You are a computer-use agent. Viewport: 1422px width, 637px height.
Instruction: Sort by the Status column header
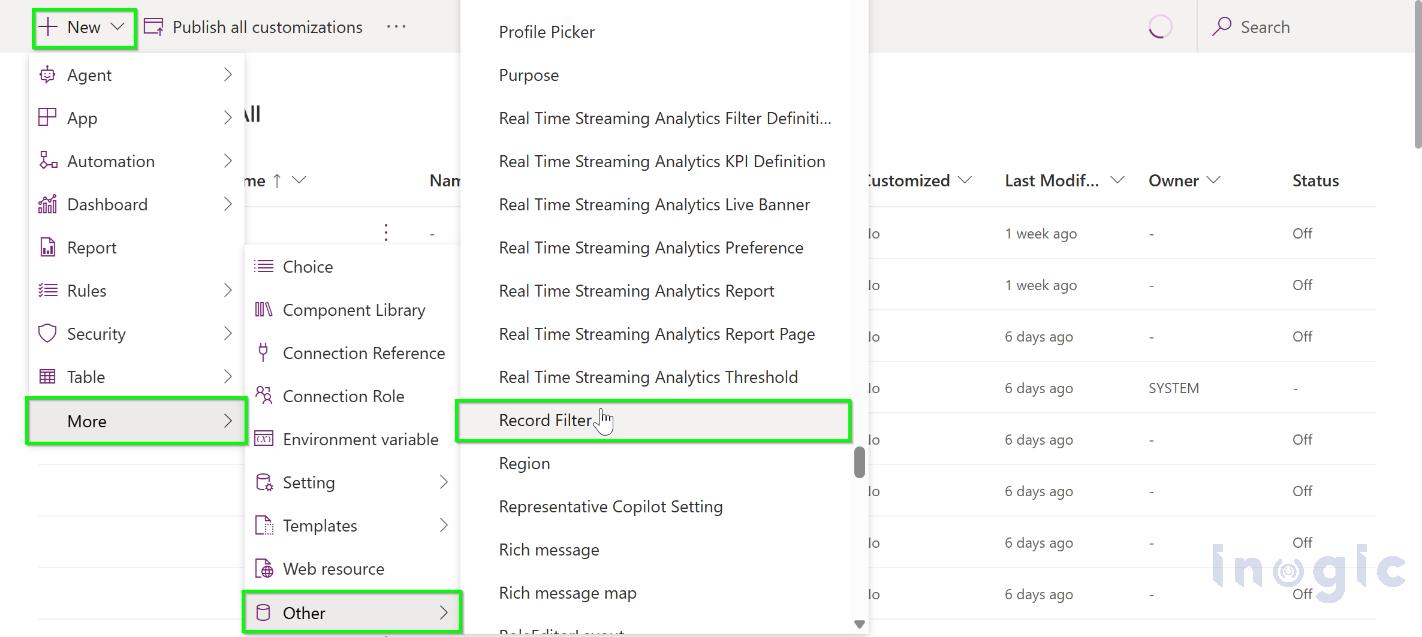pyautogui.click(x=1315, y=180)
